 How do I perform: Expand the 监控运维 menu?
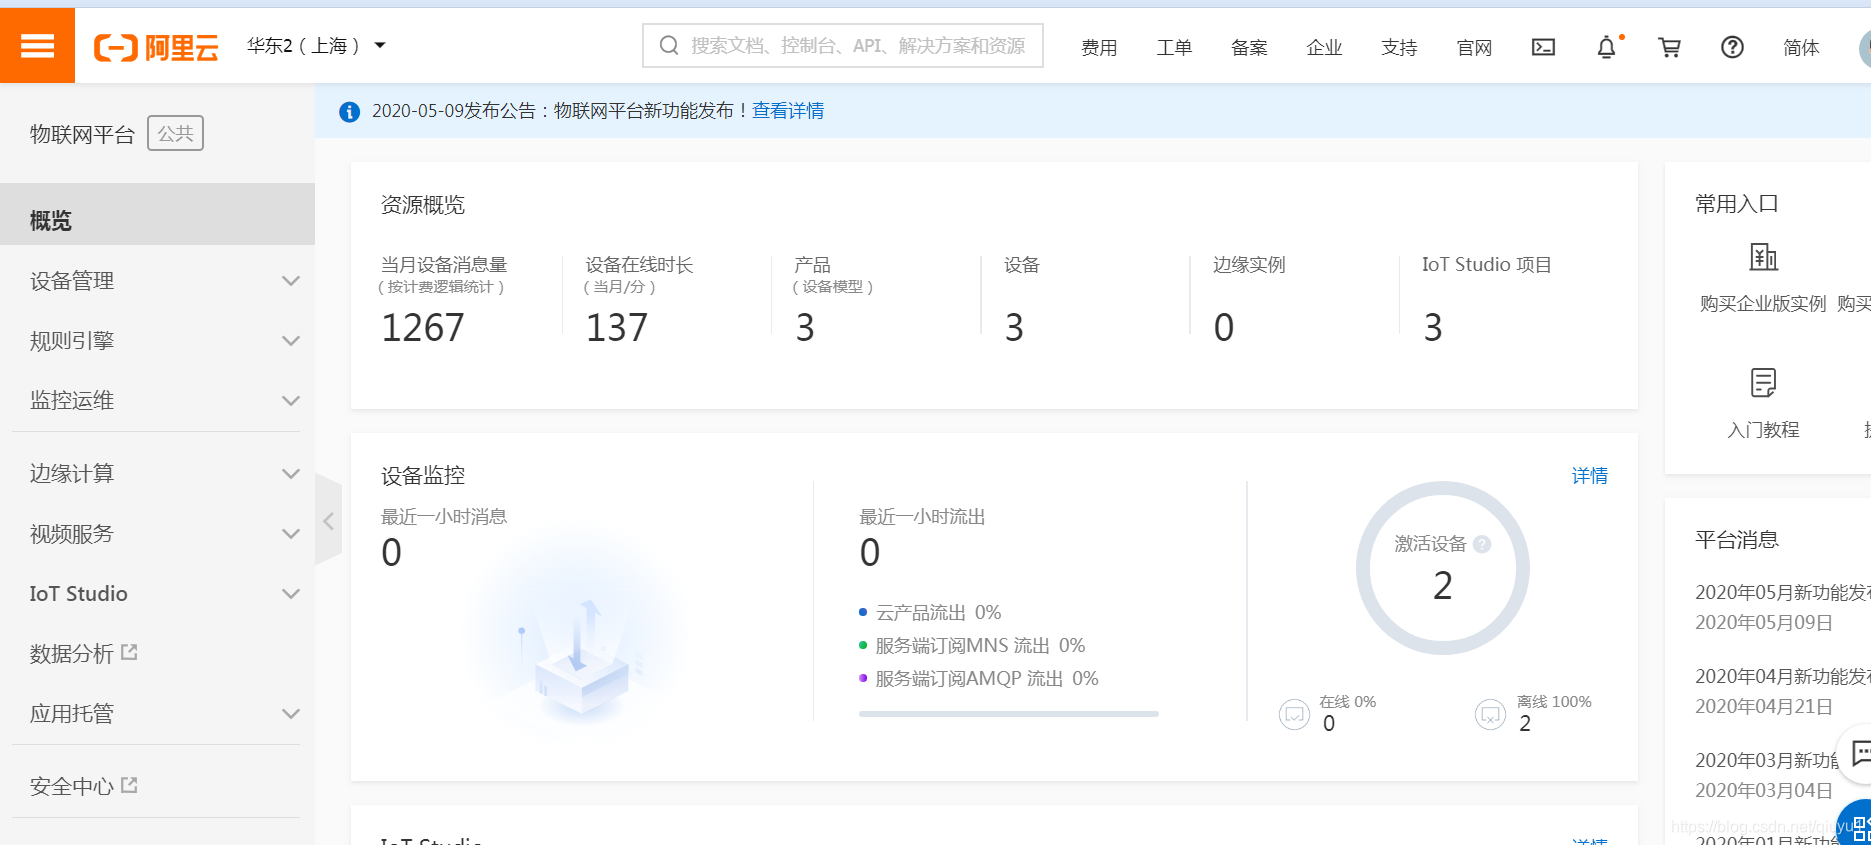[x=157, y=401]
